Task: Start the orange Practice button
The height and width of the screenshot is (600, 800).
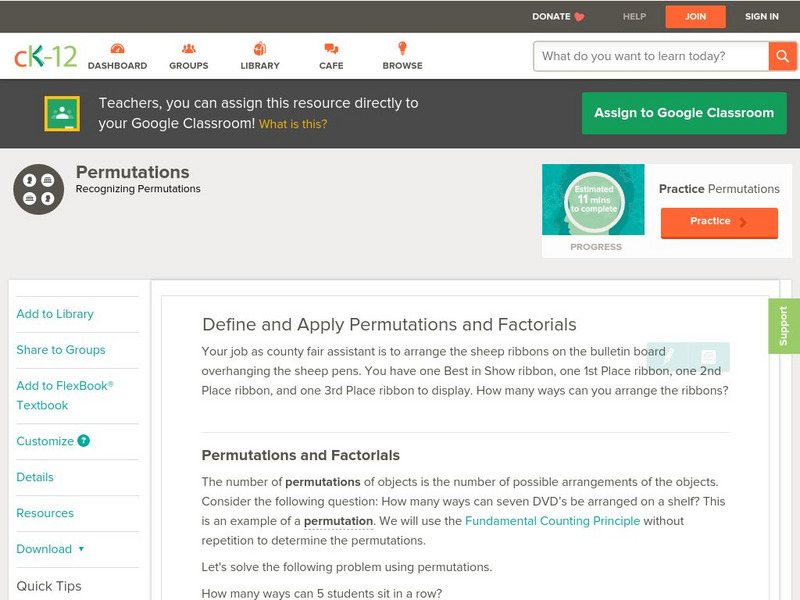Action: tap(719, 222)
